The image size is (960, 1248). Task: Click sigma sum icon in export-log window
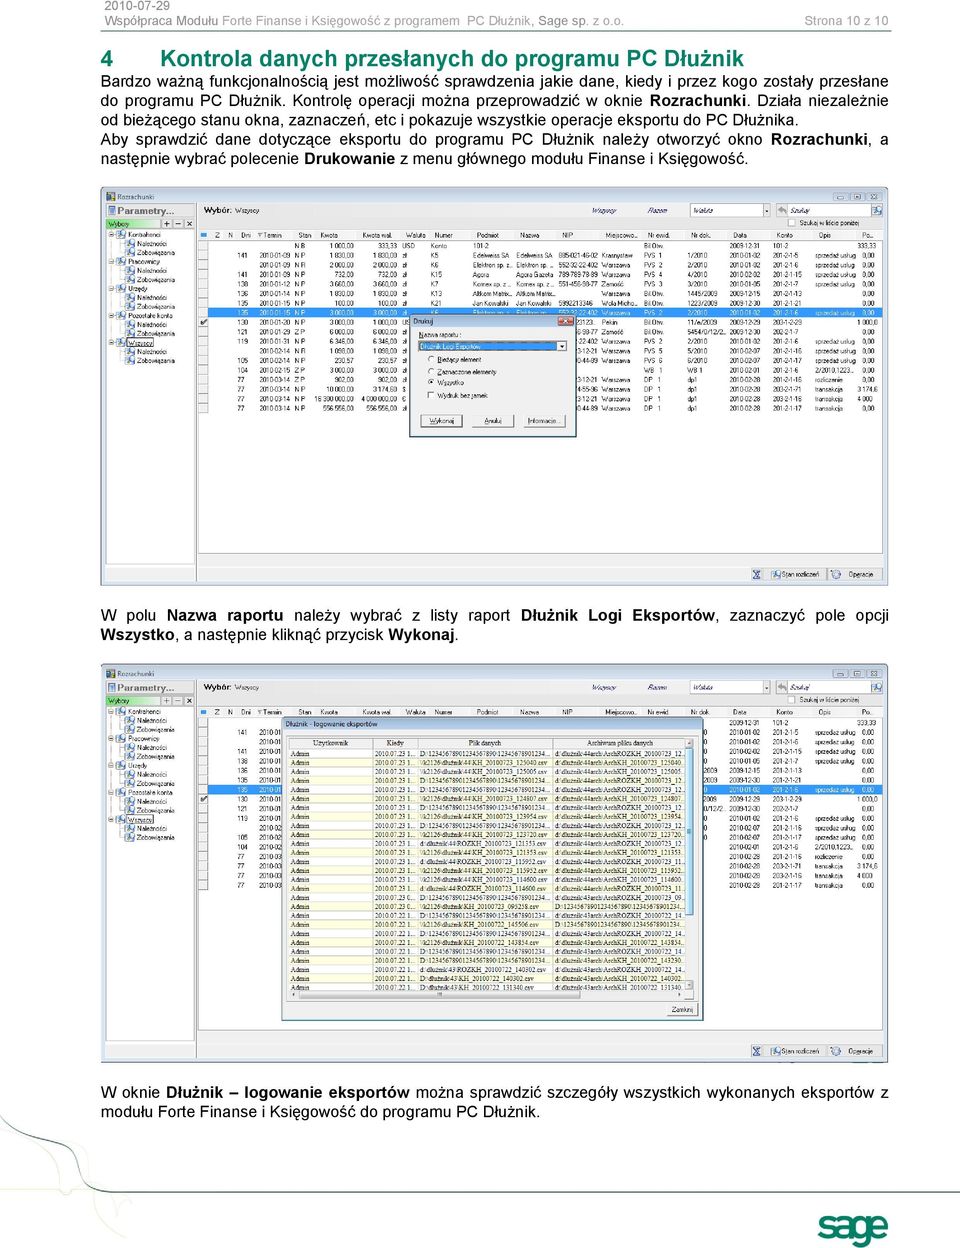(757, 1051)
